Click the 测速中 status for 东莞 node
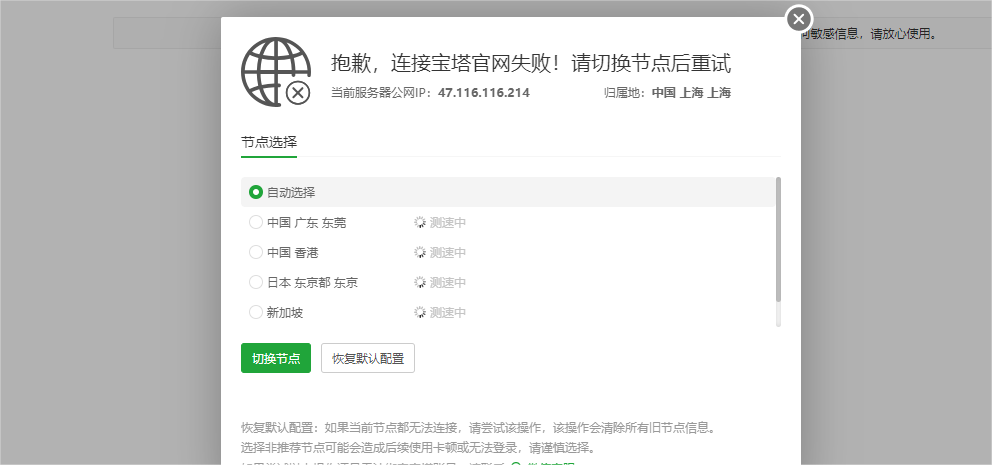The image size is (992, 465). pyautogui.click(x=448, y=223)
